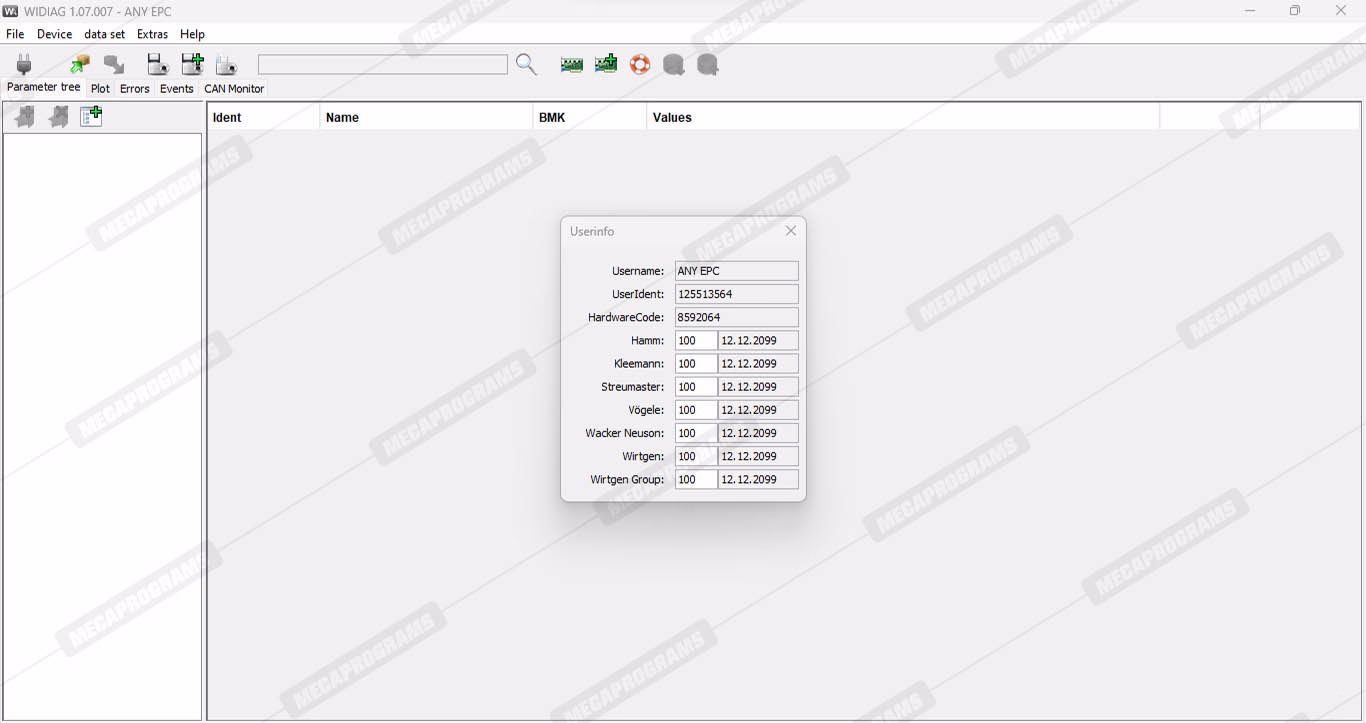Click the Username field showing ANY EPC

point(736,271)
